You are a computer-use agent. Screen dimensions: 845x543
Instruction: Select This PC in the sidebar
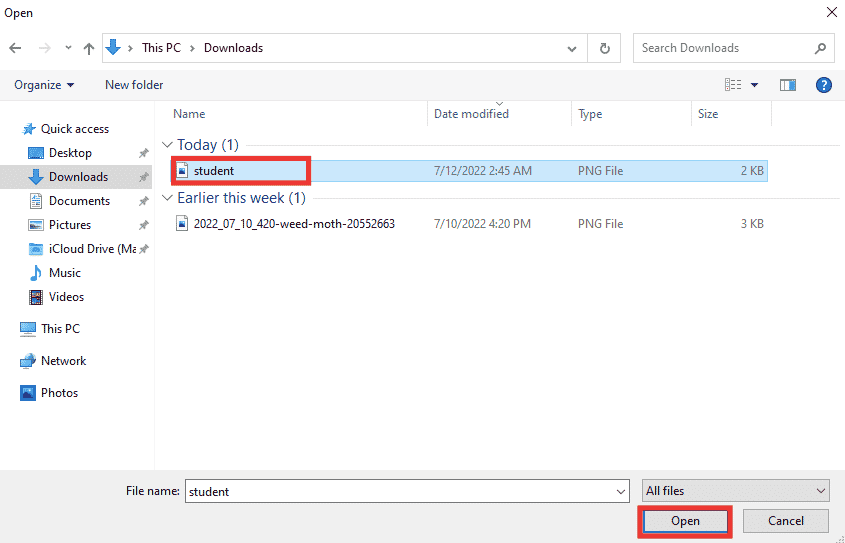coord(60,329)
